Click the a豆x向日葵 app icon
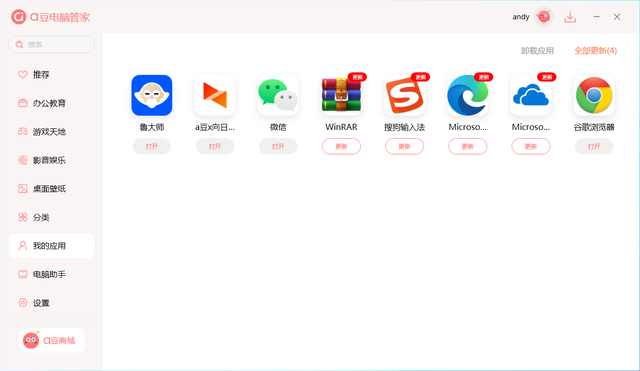This screenshot has width=640, height=371. [215, 95]
